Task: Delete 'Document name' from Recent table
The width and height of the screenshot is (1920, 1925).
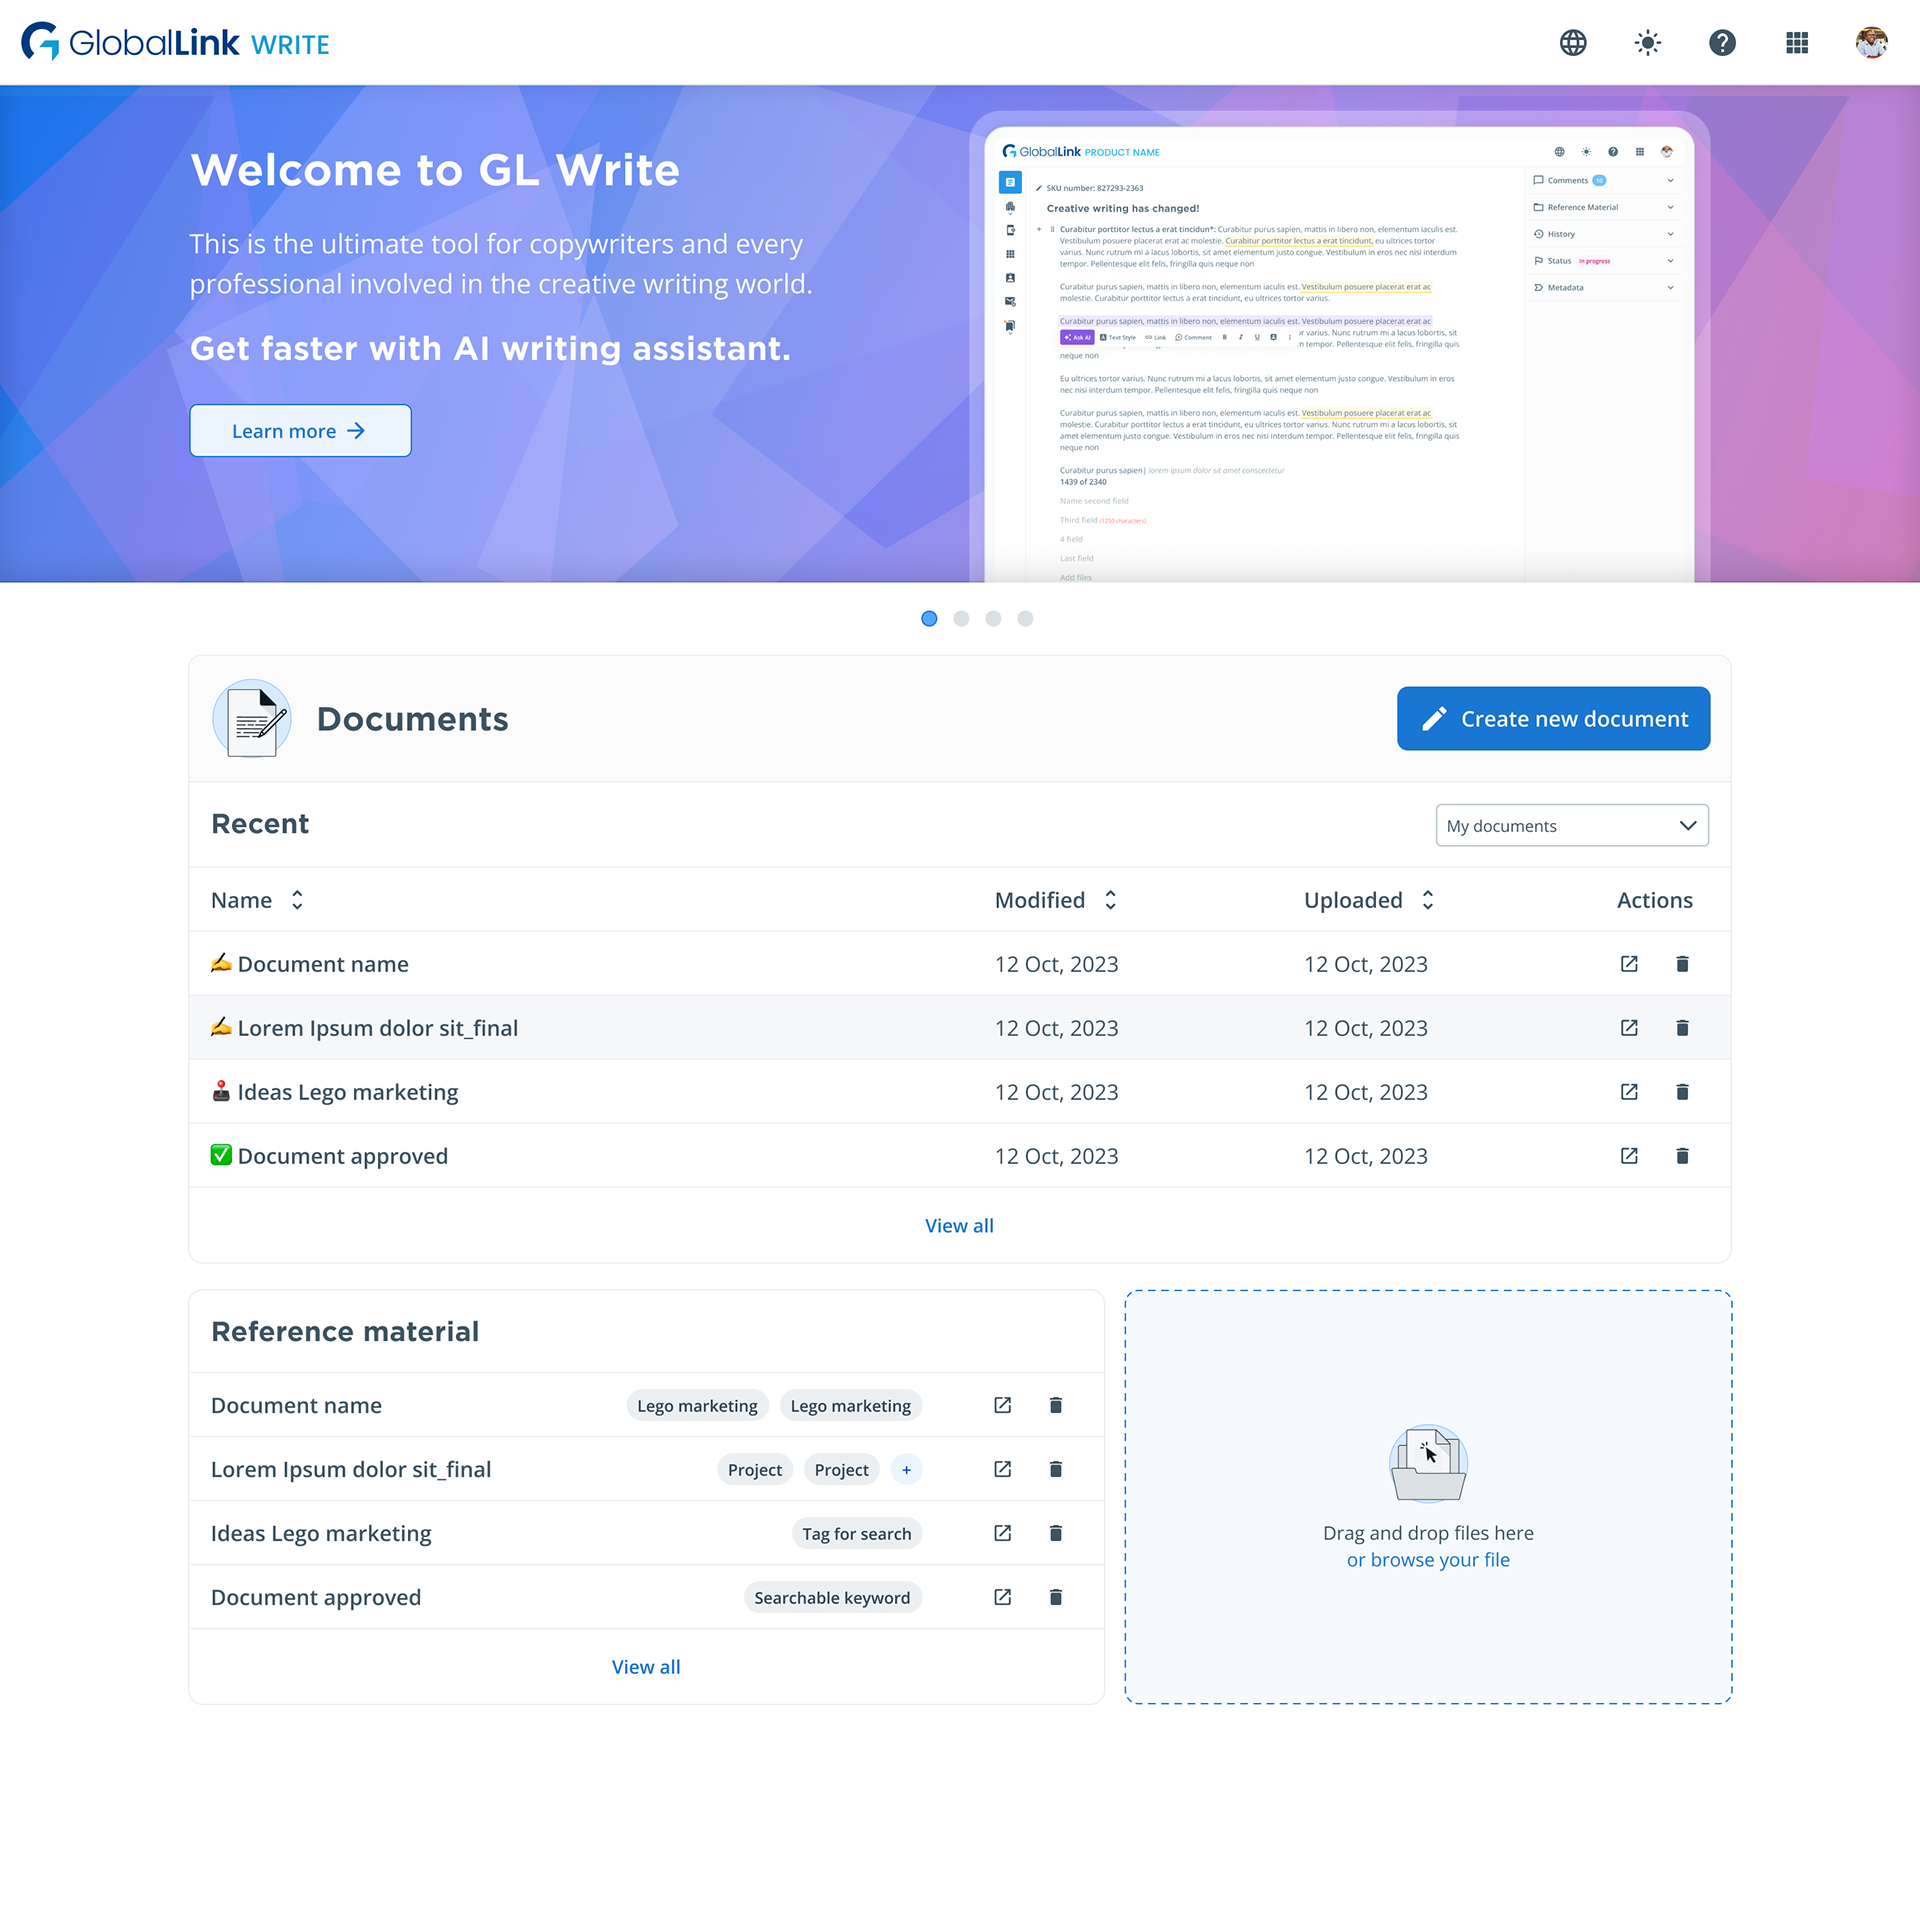Action: point(1682,964)
